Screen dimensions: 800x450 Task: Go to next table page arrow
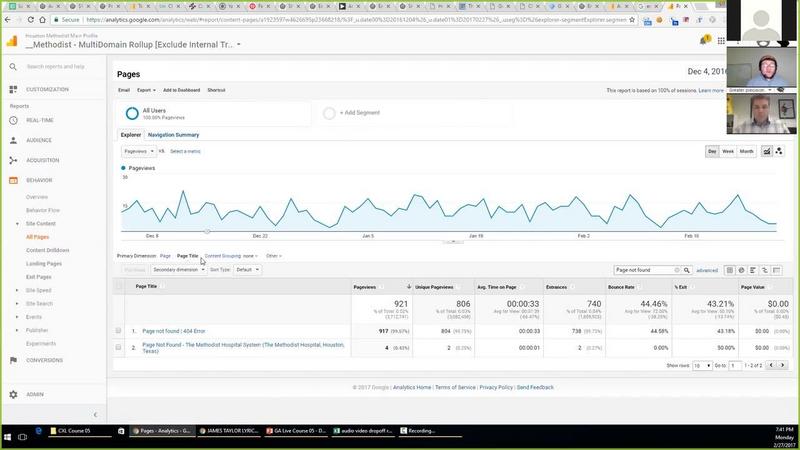click(x=782, y=365)
